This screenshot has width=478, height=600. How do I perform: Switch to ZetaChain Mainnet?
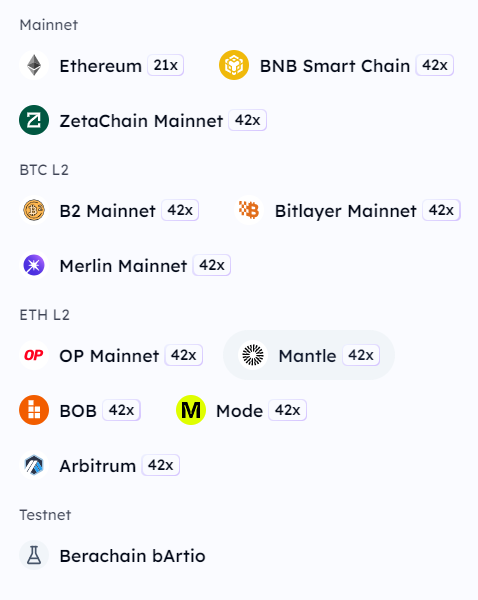coord(142,121)
